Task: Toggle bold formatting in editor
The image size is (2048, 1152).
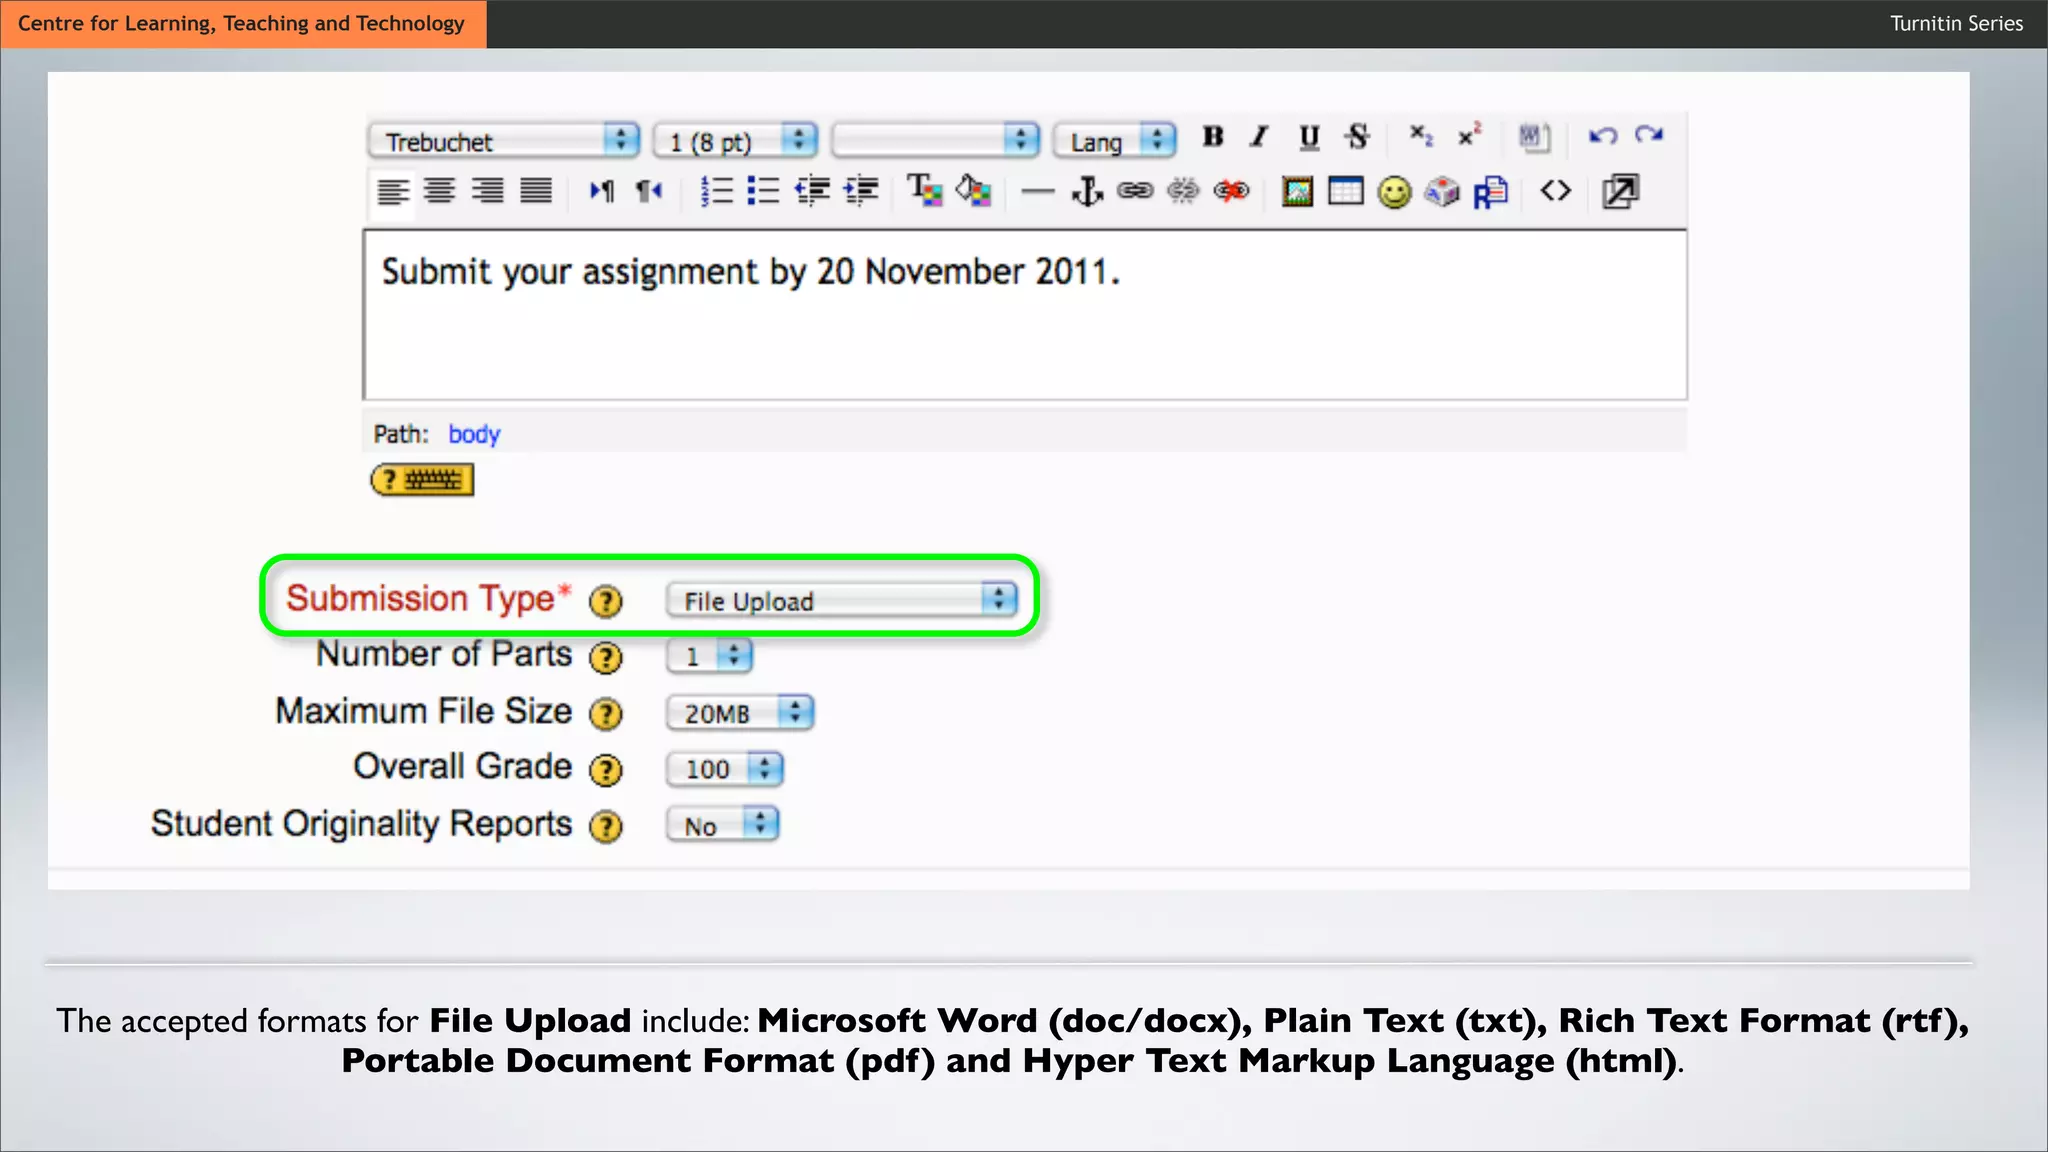Action: tap(1213, 137)
